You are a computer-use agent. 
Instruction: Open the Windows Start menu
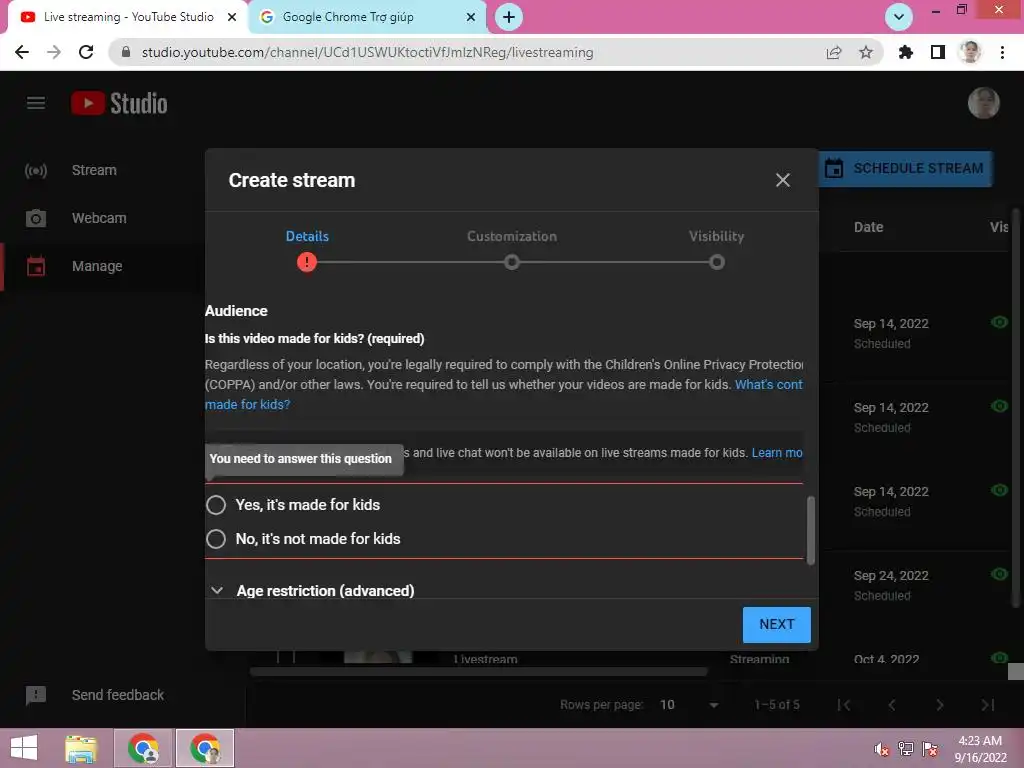click(24, 748)
